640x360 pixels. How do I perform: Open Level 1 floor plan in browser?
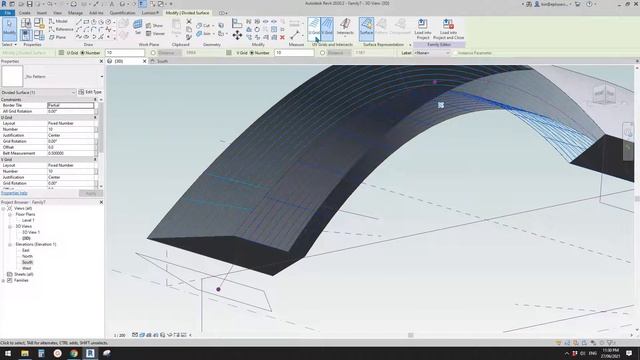(28, 220)
